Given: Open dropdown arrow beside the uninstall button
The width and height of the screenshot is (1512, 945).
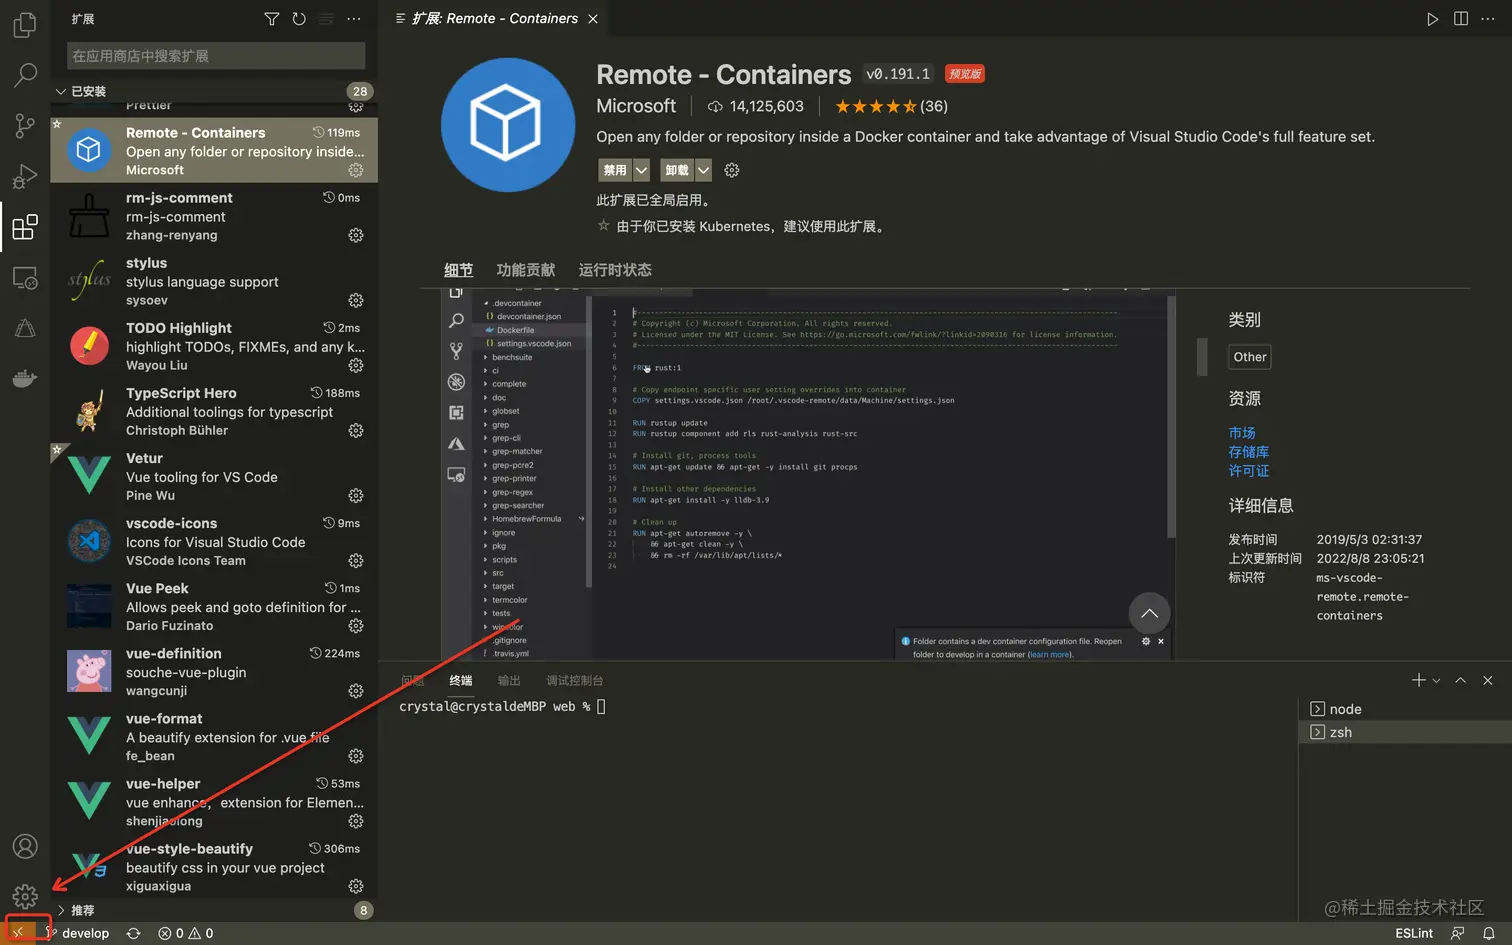Looking at the screenshot, I should [x=703, y=170].
